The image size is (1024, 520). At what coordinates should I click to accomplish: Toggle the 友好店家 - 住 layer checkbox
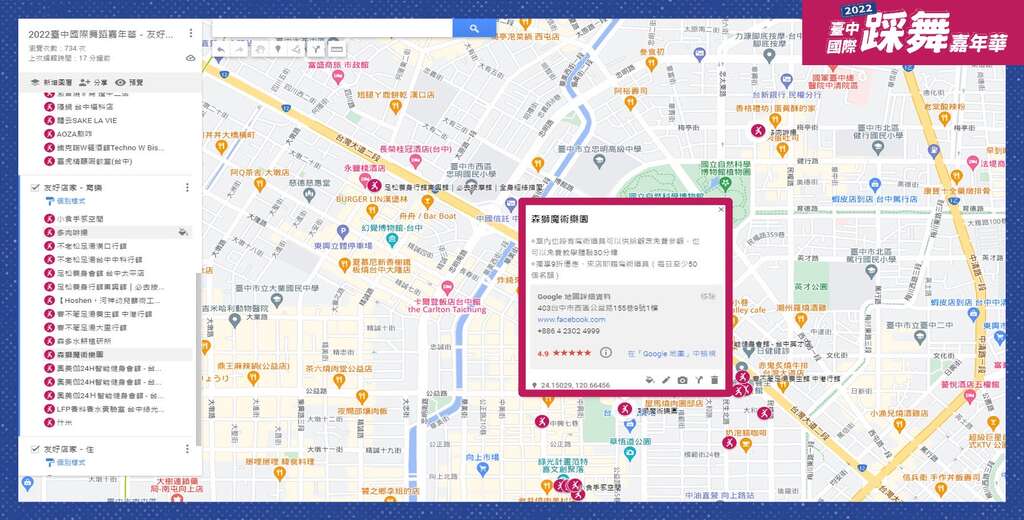tap(35, 449)
